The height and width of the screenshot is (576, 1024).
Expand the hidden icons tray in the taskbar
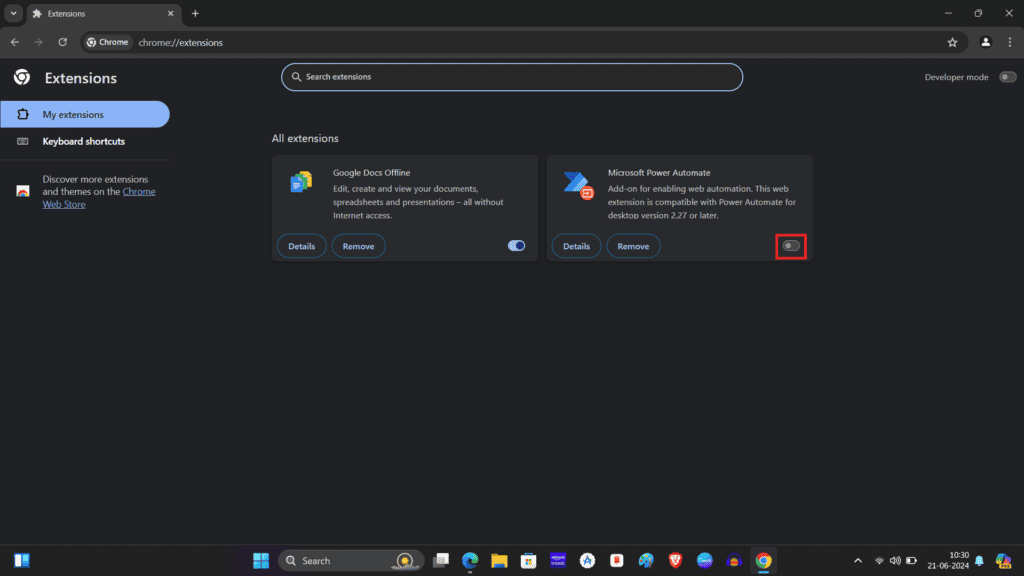[858, 560]
